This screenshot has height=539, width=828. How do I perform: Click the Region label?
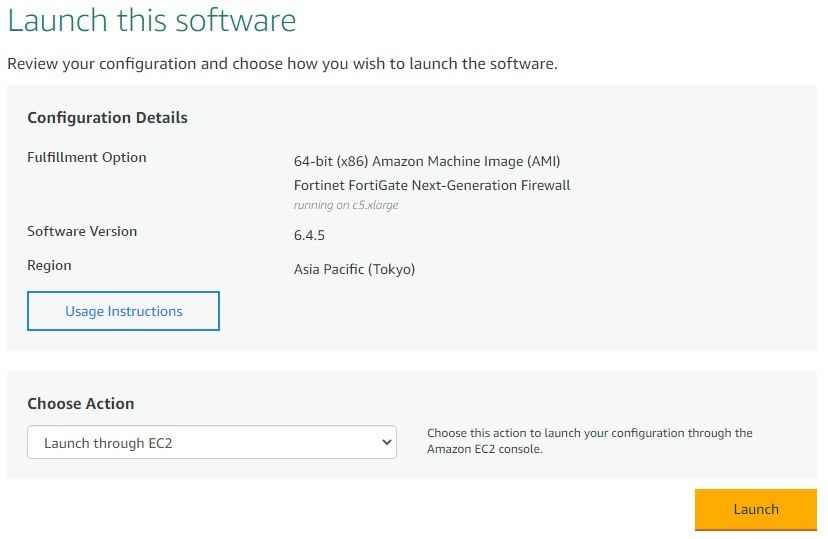pos(49,266)
